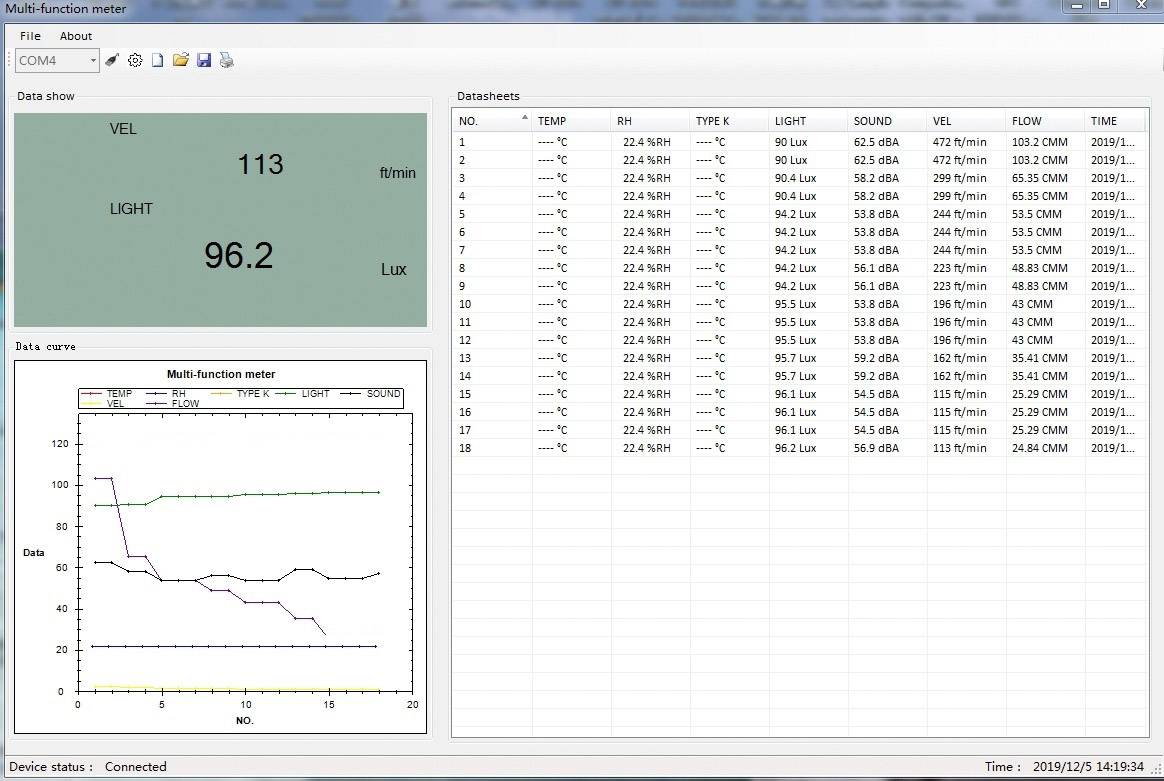Click the SOUND column header
This screenshot has width=1164, height=781.
coord(872,121)
